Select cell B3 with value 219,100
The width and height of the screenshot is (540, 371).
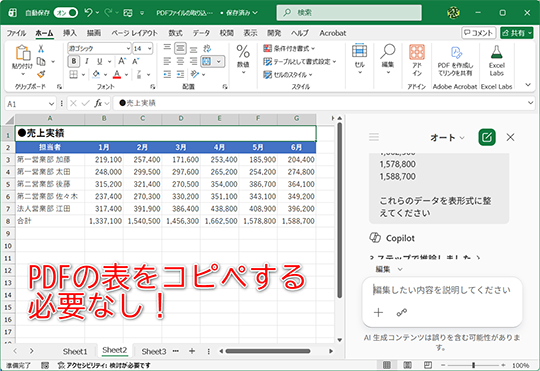(104, 160)
